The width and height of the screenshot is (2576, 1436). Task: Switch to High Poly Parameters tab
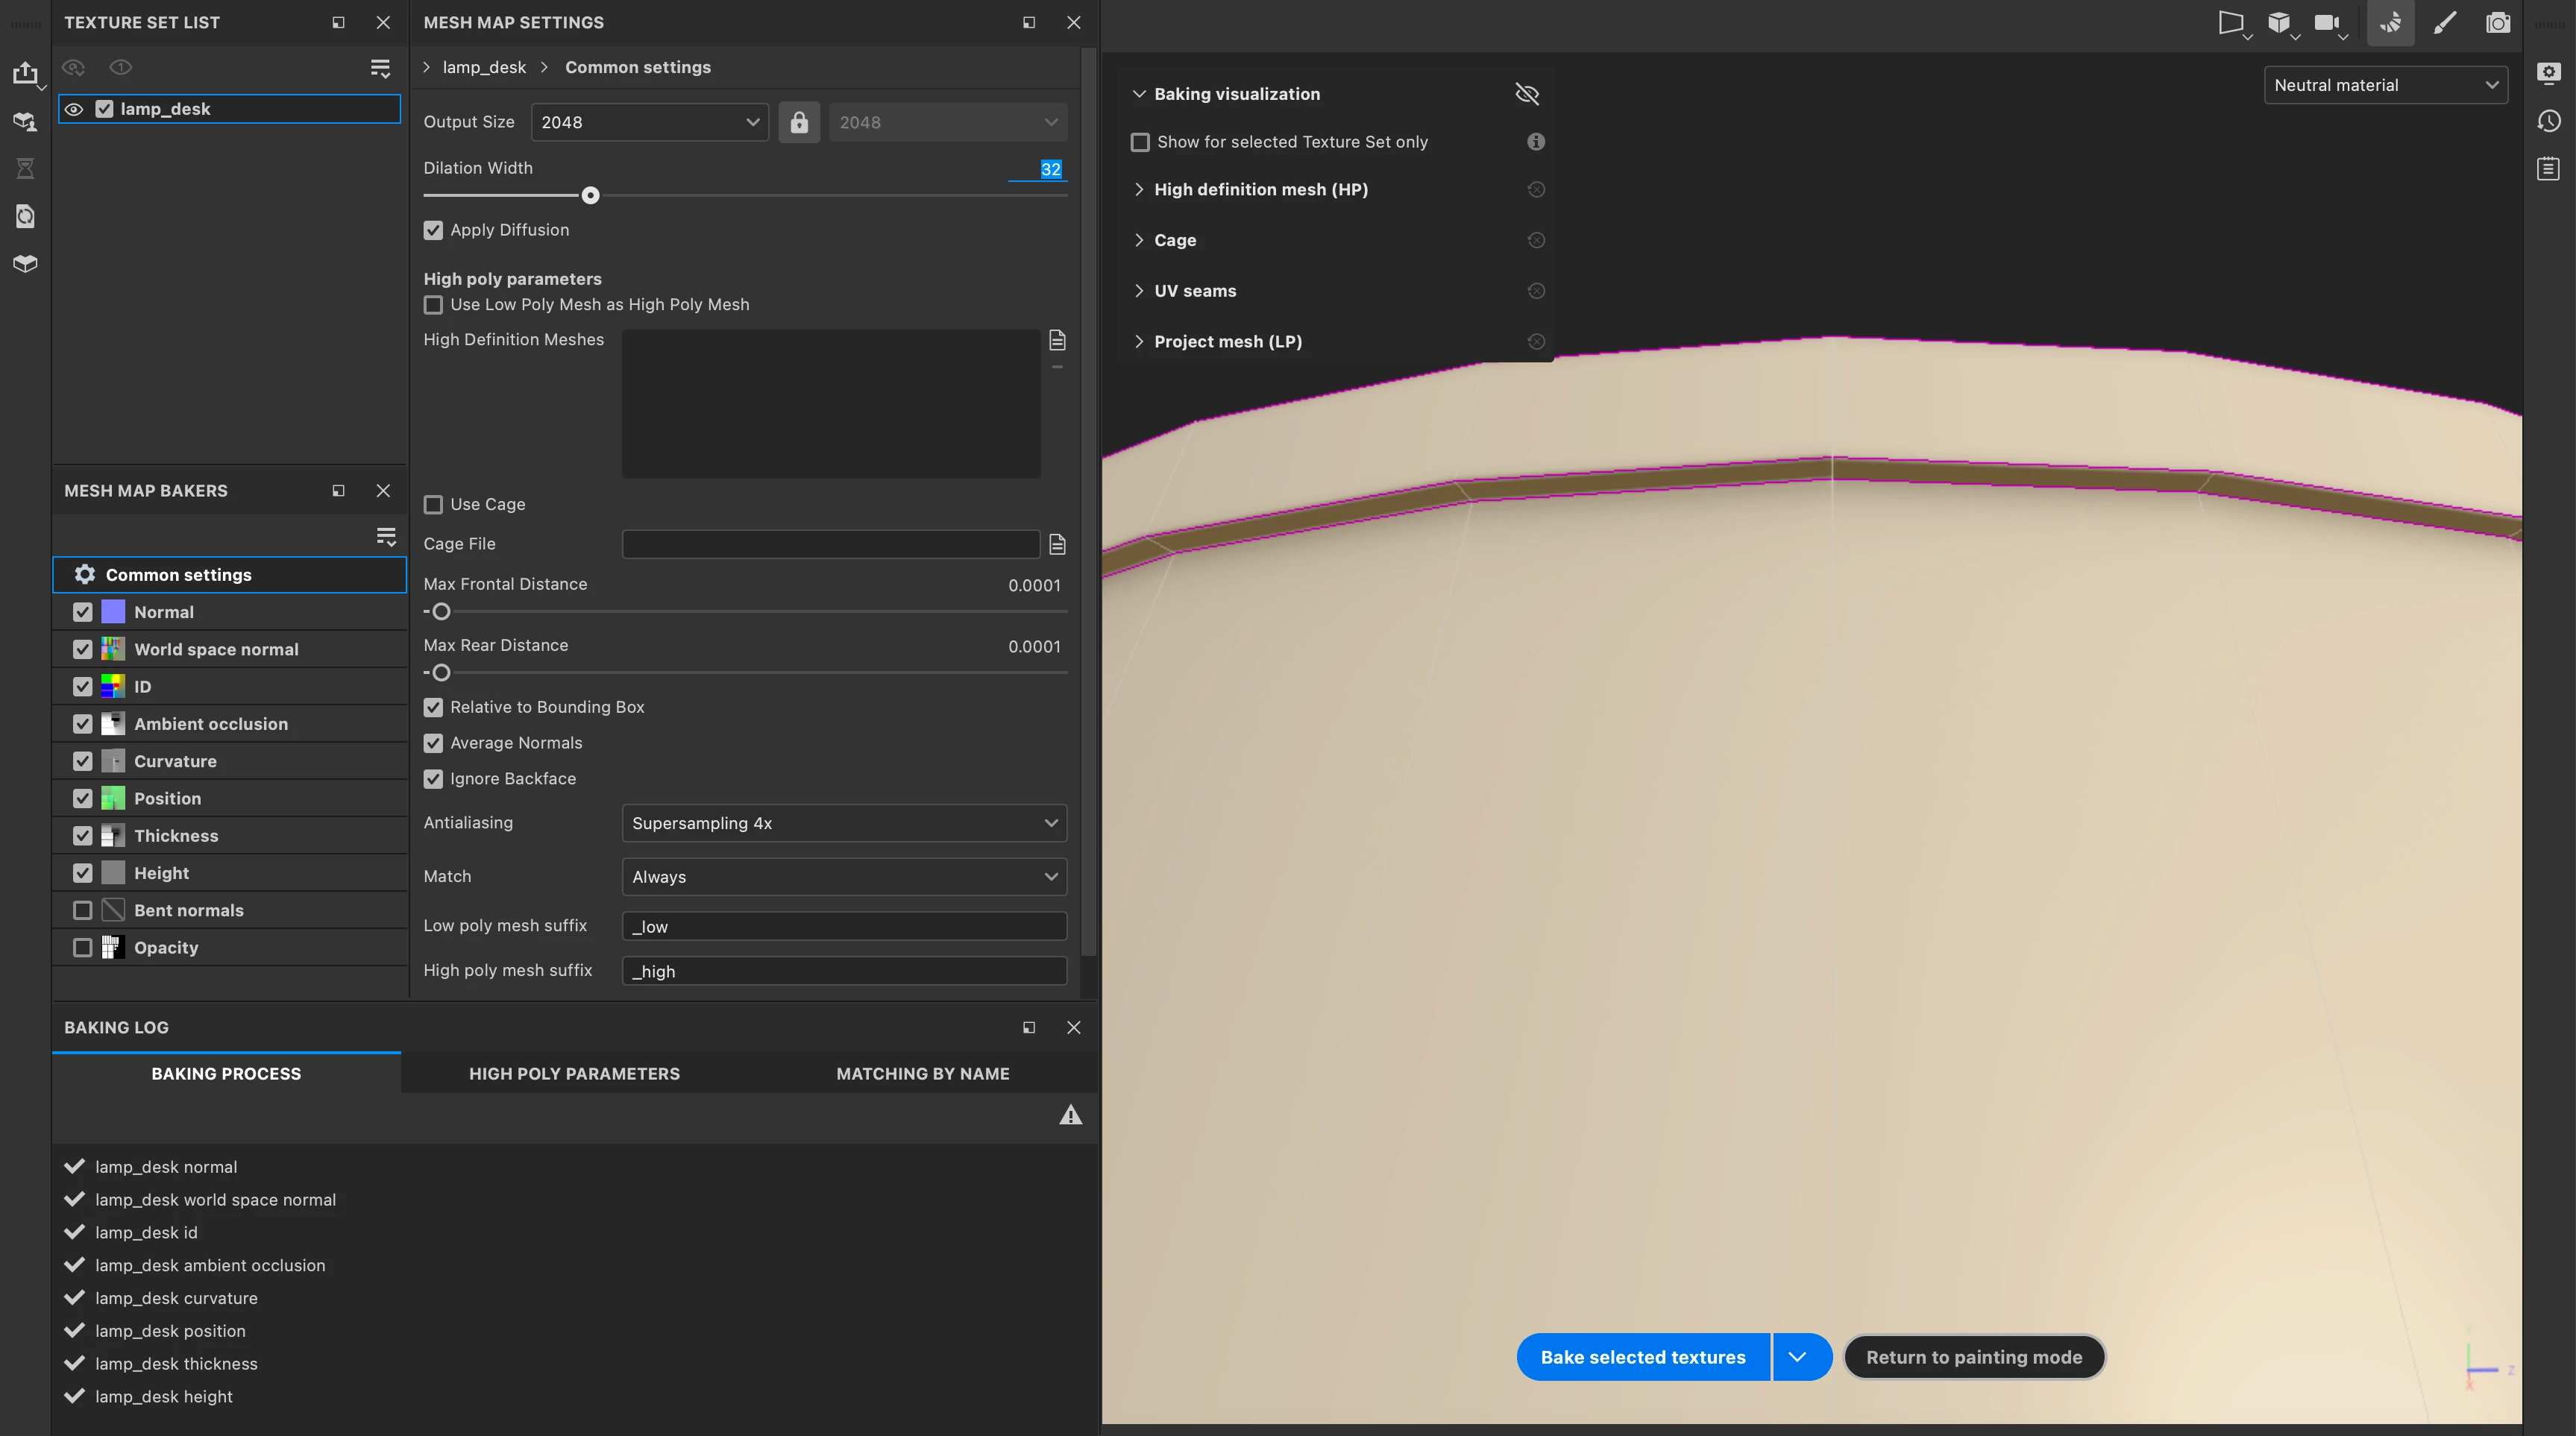[574, 1073]
